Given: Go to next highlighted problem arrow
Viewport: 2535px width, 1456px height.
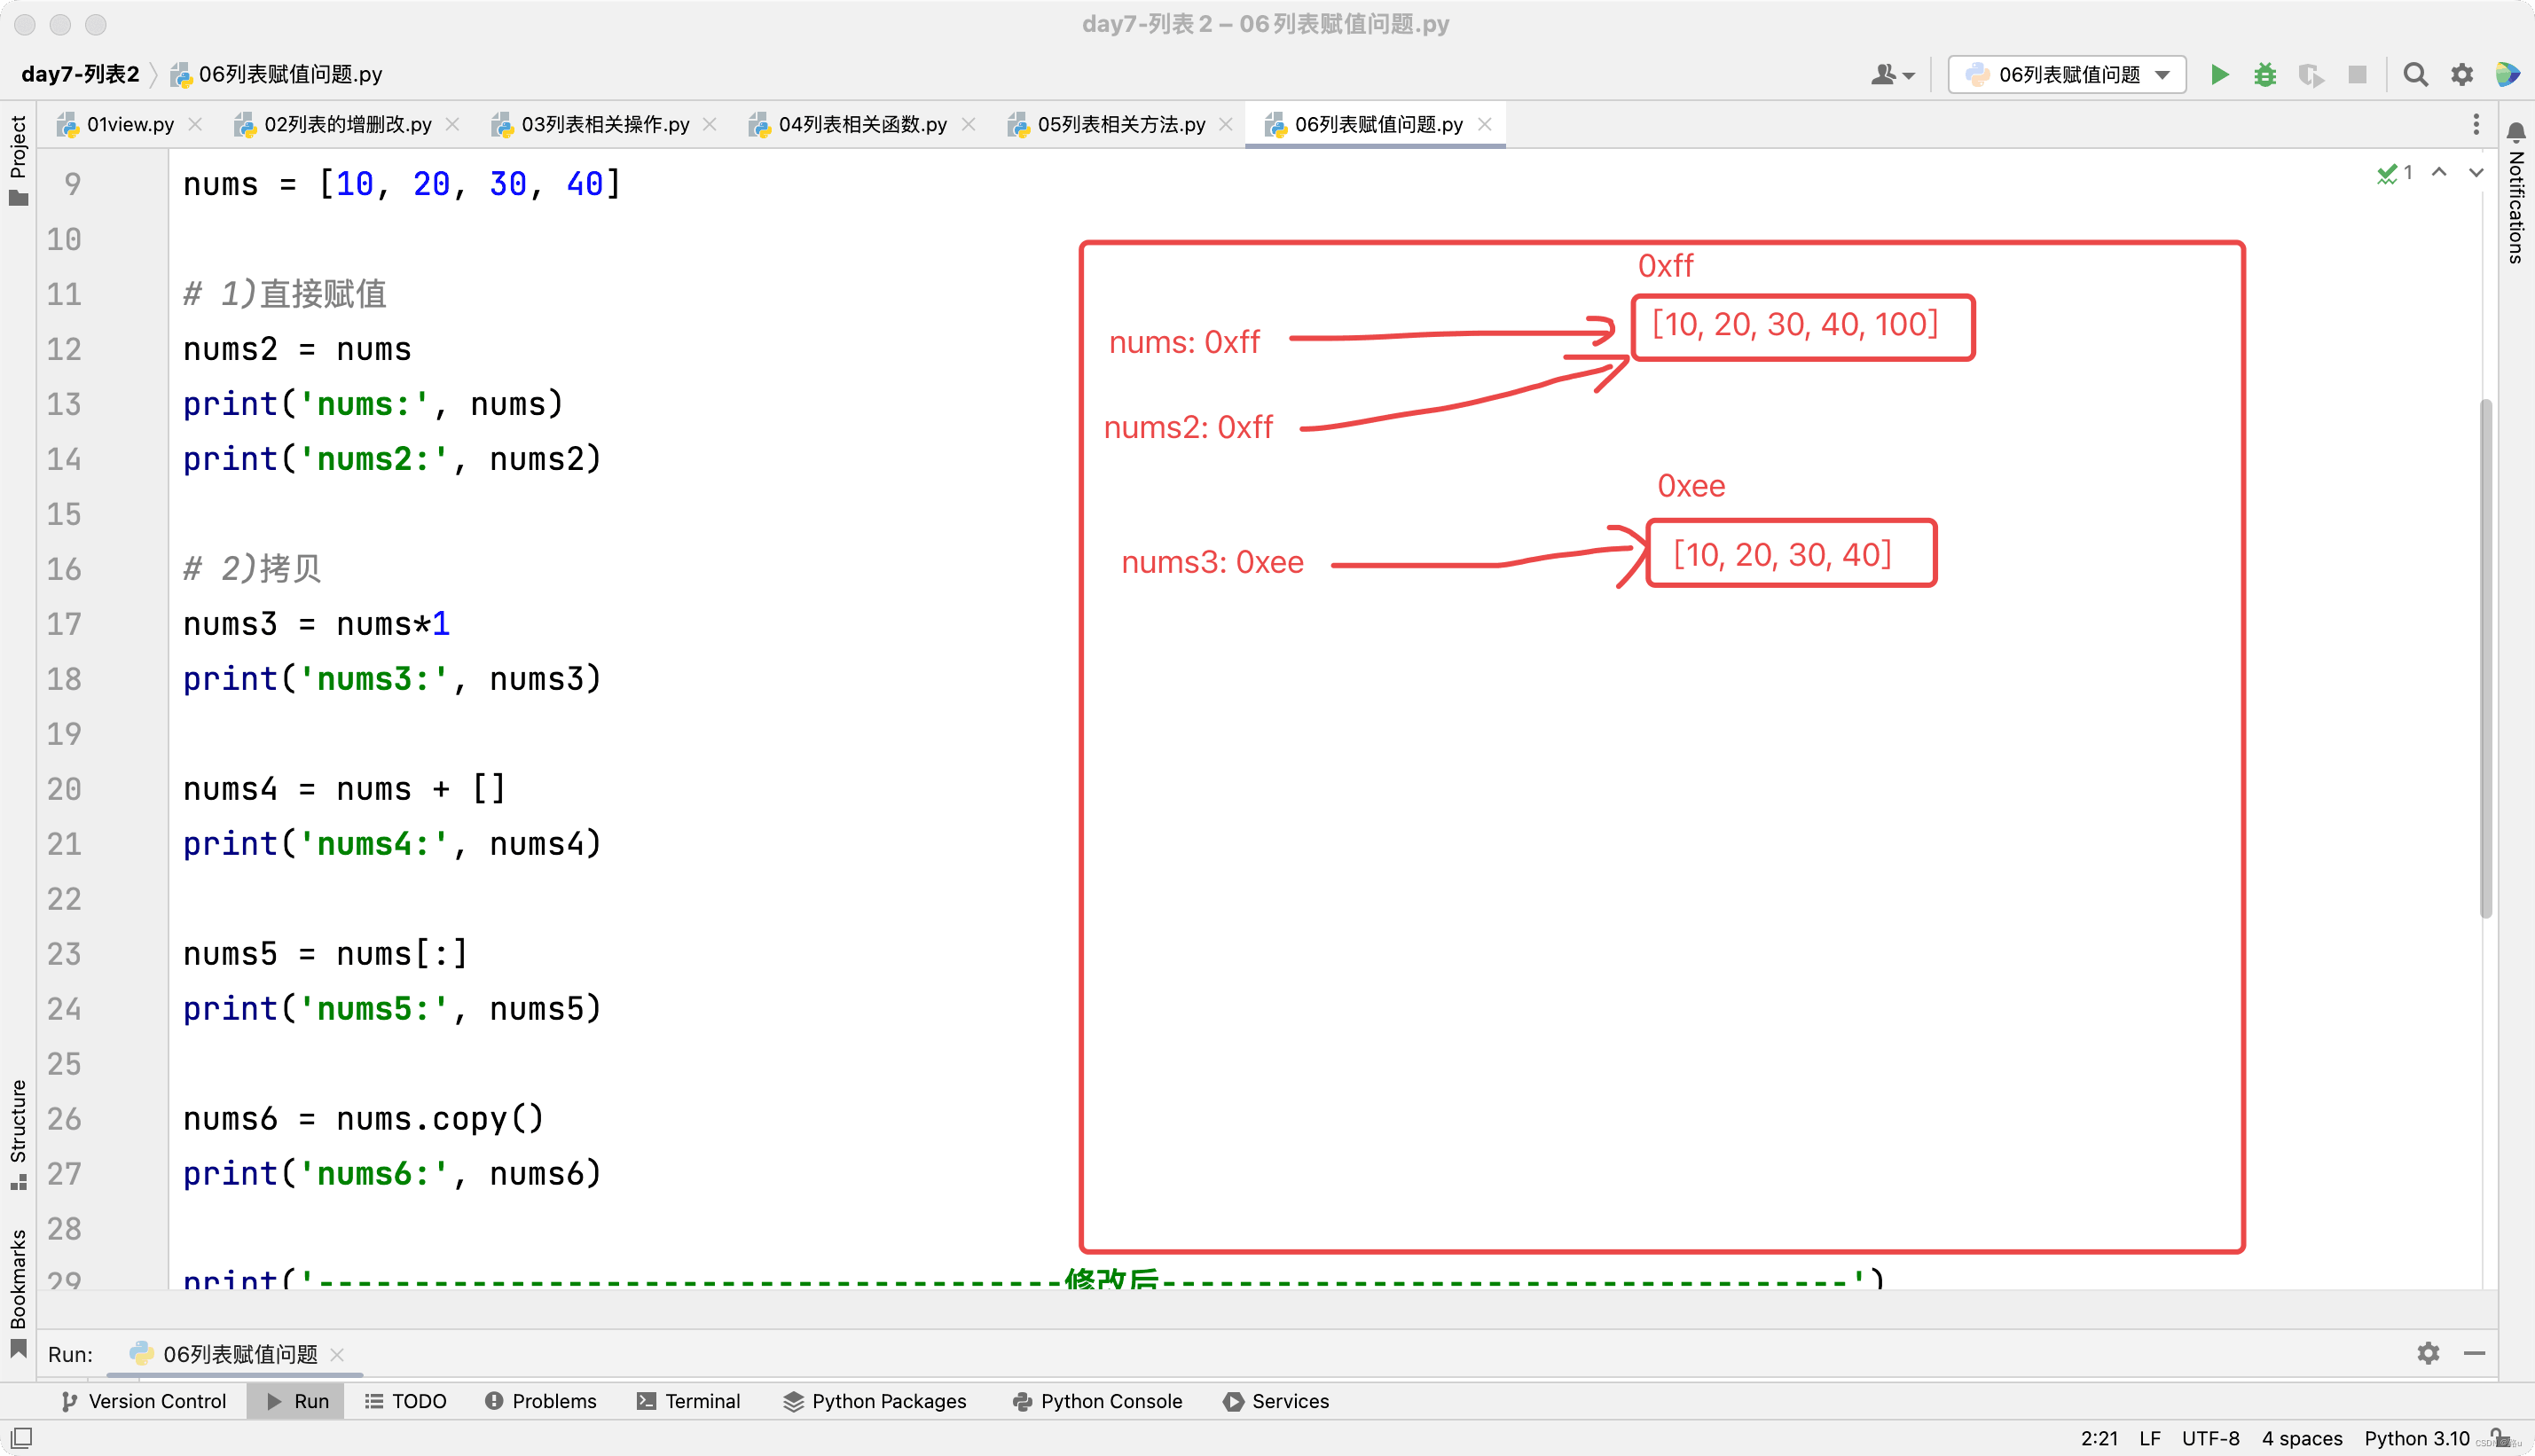Looking at the screenshot, I should [x=2476, y=173].
